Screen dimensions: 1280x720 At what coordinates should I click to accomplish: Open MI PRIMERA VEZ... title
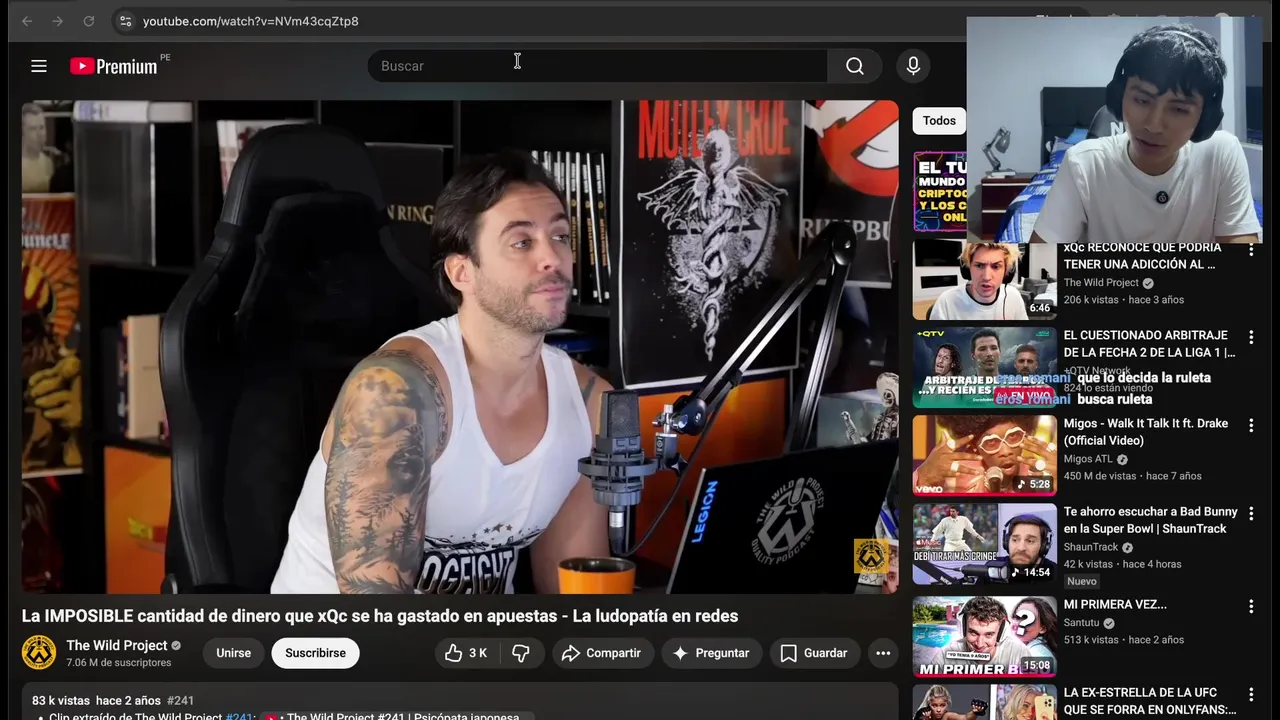coord(1115,605)
